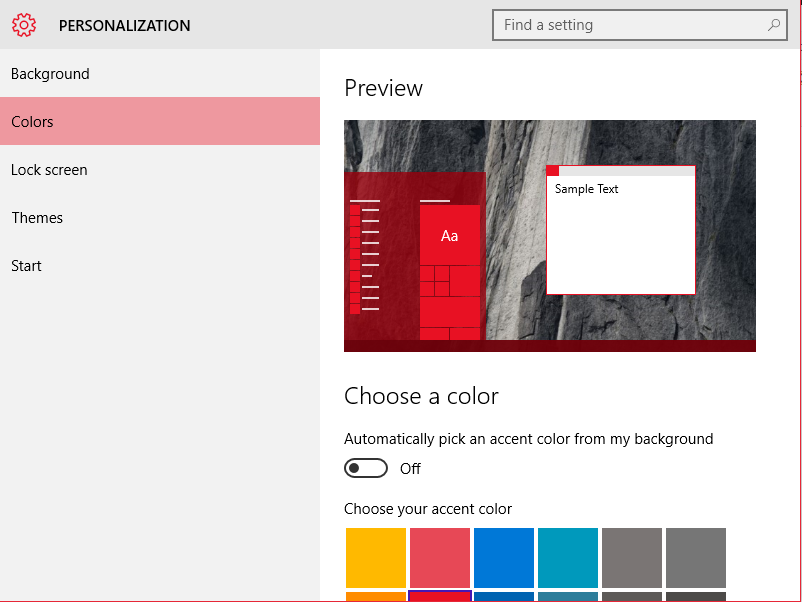Click the dark red taskbar in preview
The image size is (802, 602).
coord(550,346)
